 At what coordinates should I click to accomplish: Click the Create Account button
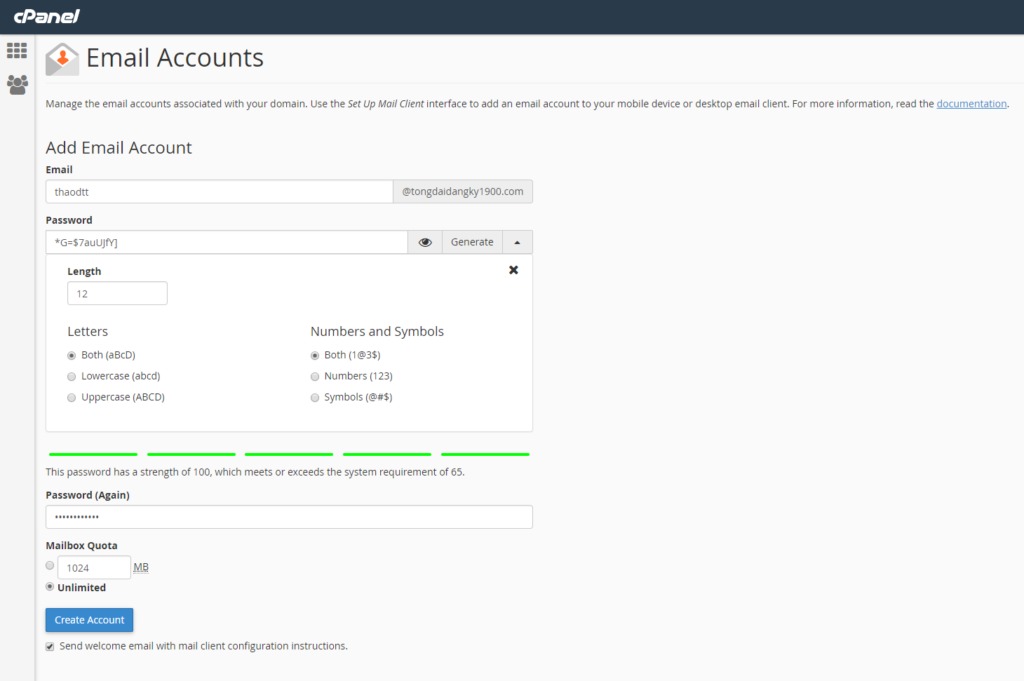pos(89,620)
